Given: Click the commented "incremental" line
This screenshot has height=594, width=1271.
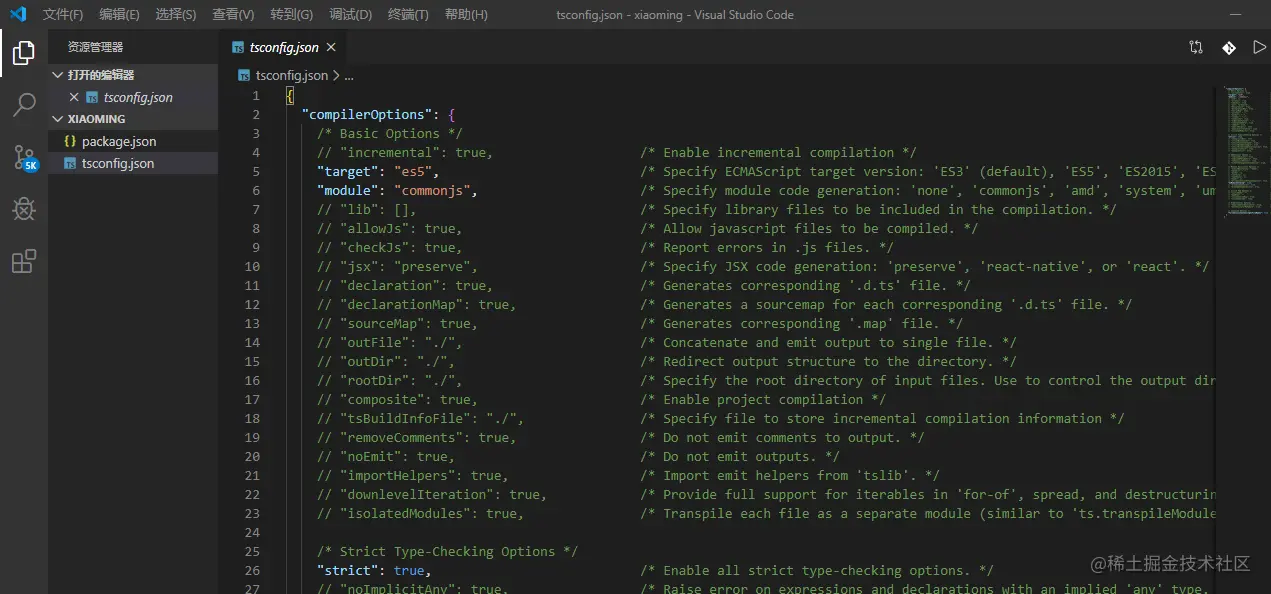Looking at the screenshot, I should (405, 152).
